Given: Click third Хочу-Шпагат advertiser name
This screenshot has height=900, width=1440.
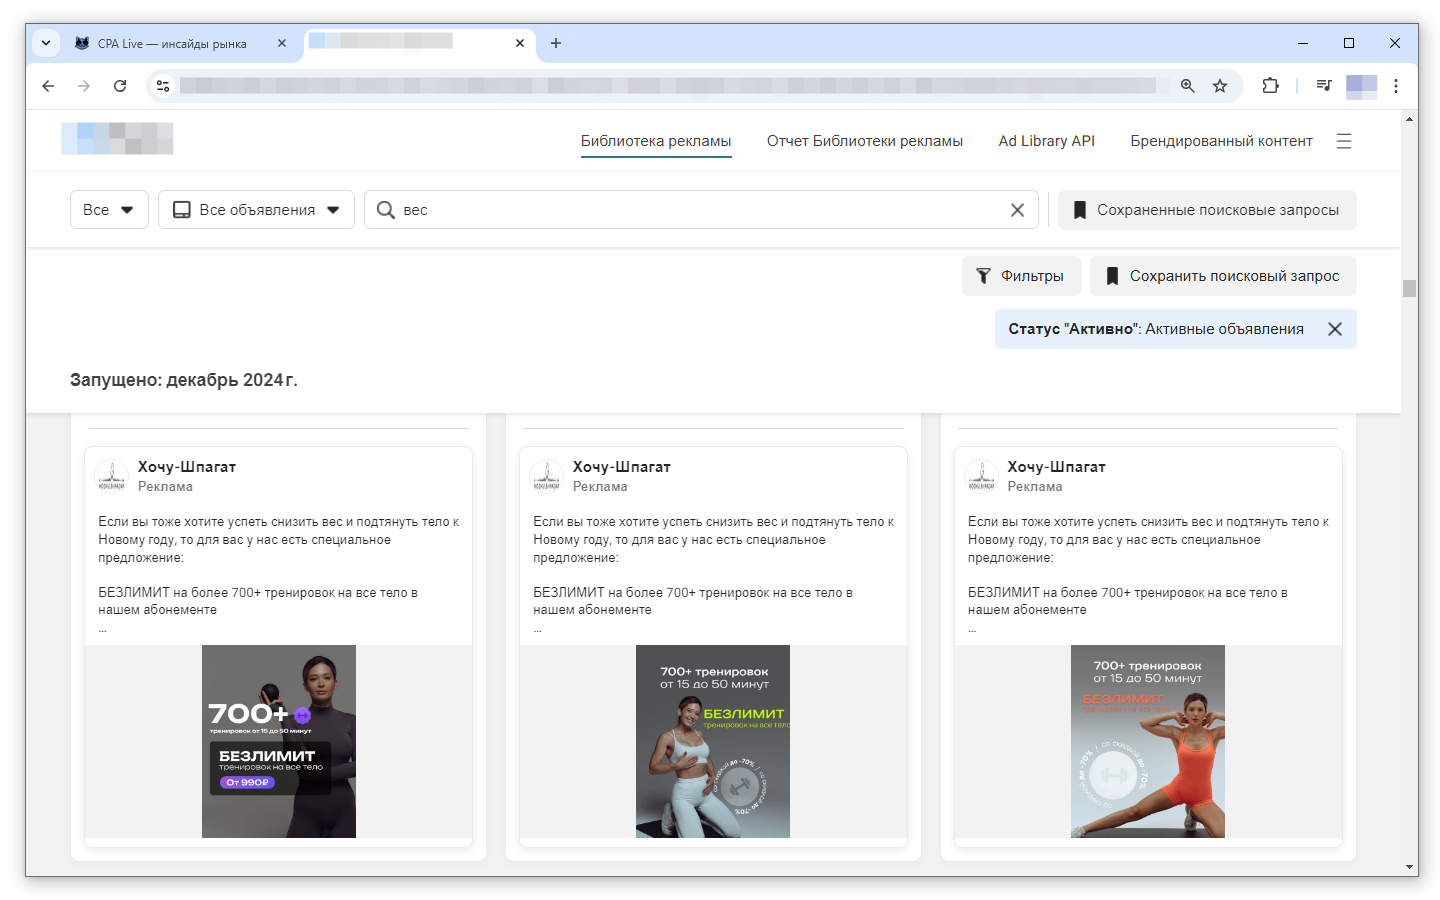Looking at the screenshot, I should pyautogui.click(x=1057, y=467).
